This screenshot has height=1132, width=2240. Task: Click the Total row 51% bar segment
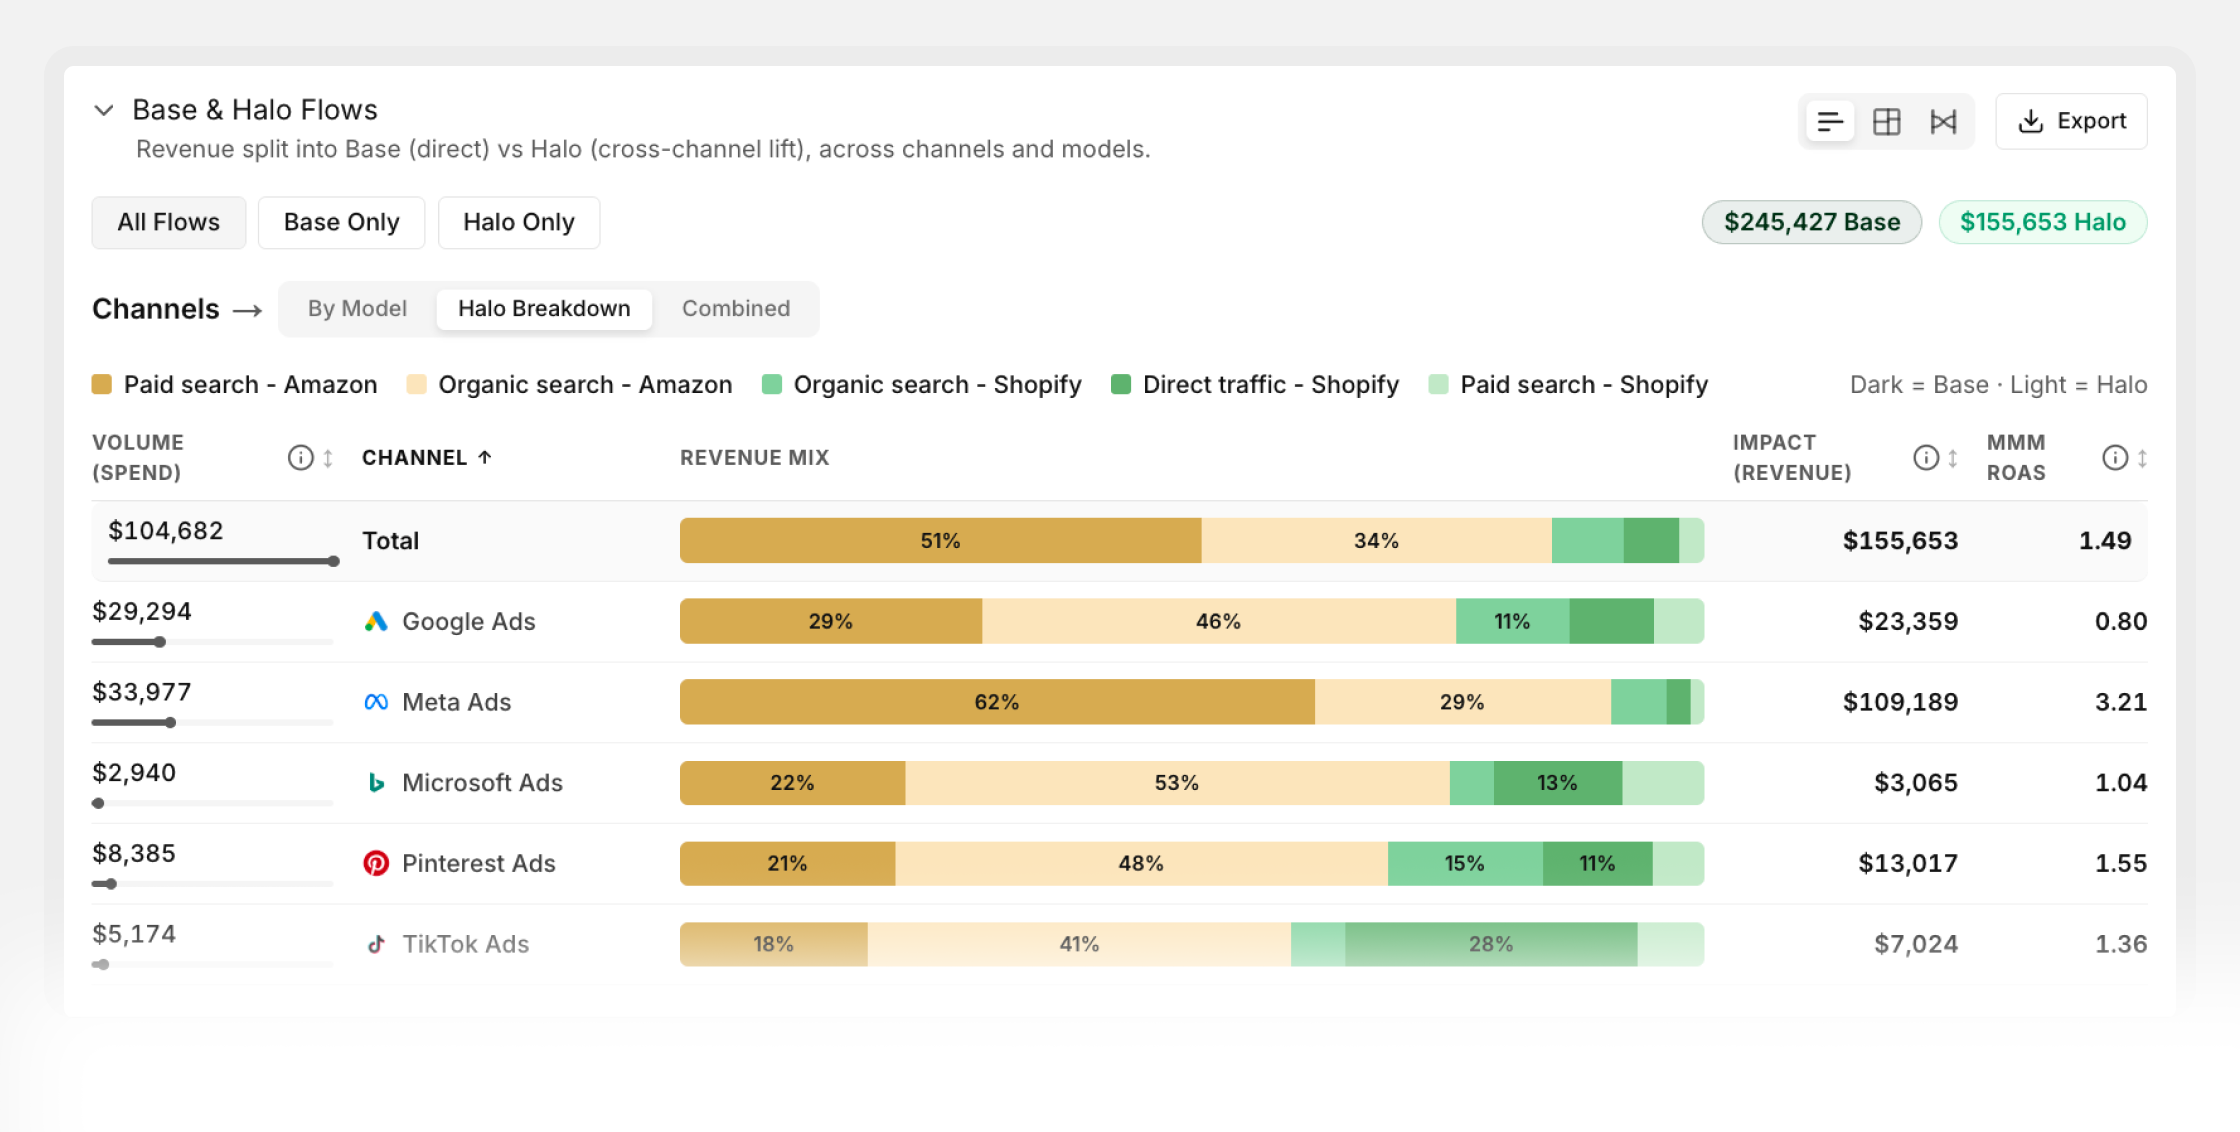940,541
